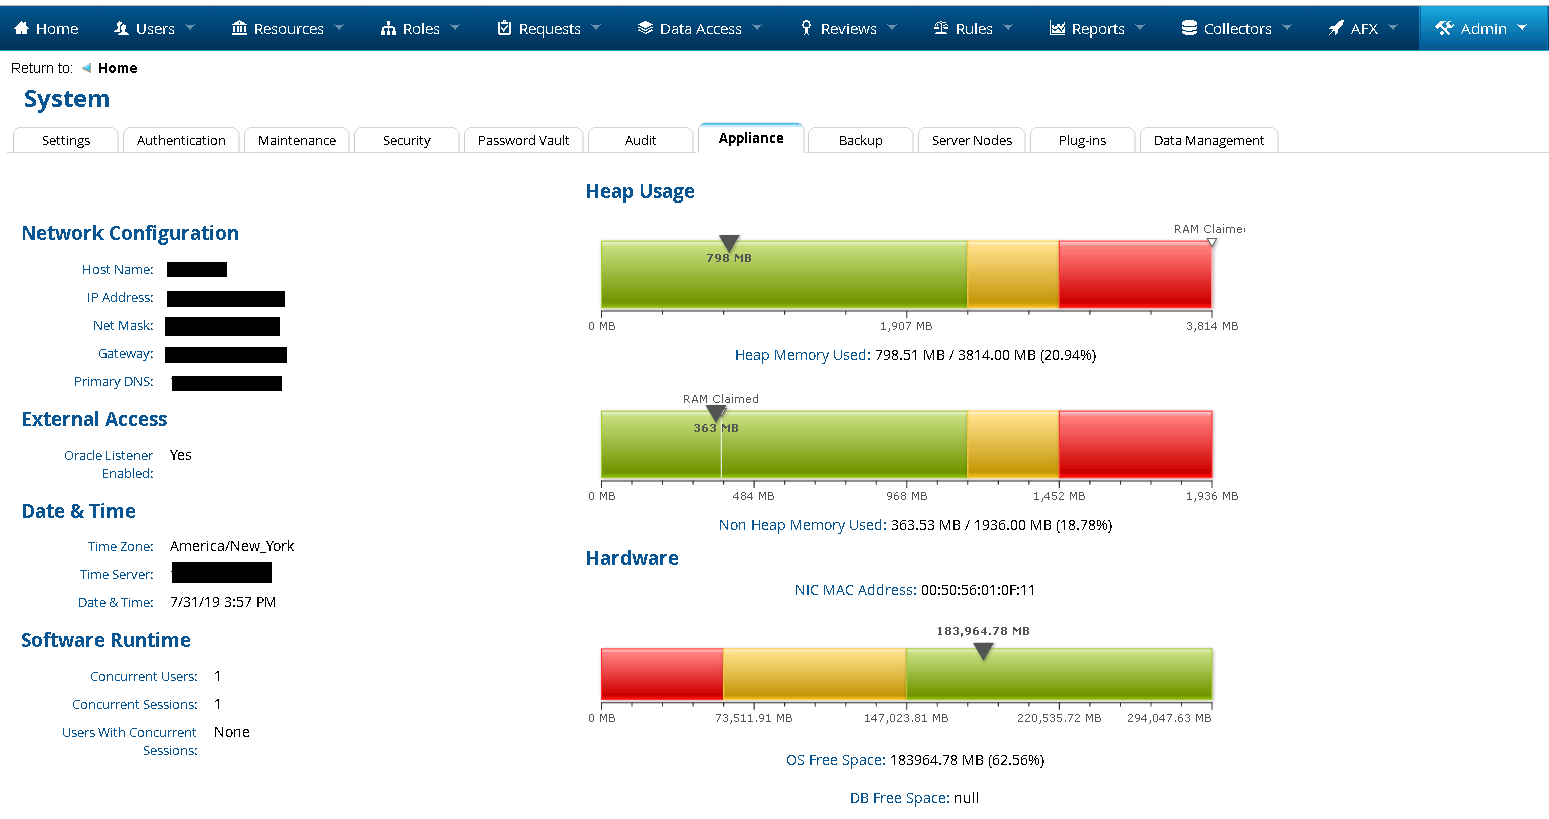The height and width of the screenshot is (819, 1549).
Task: Open the Backup tab
Action: click(x=860, y=140)
